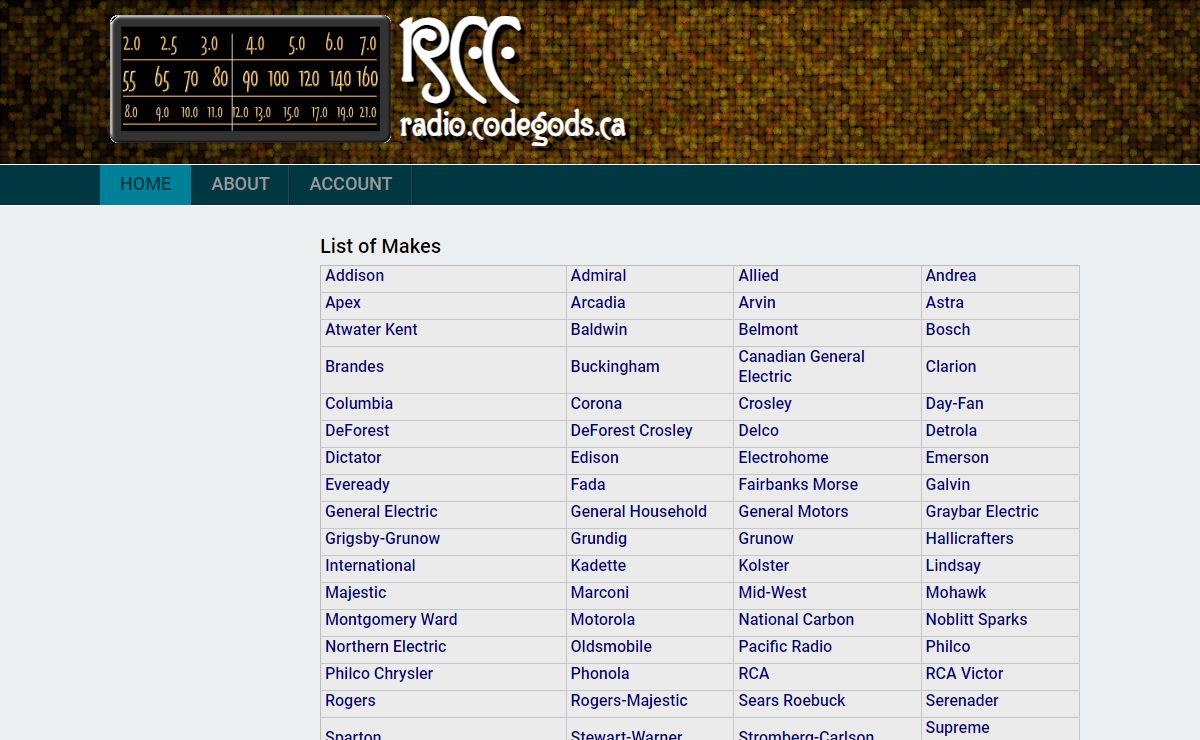Select the Baldwin make link
The width and height of the screenshot is (1200, 740).
(x=599, y=330)
